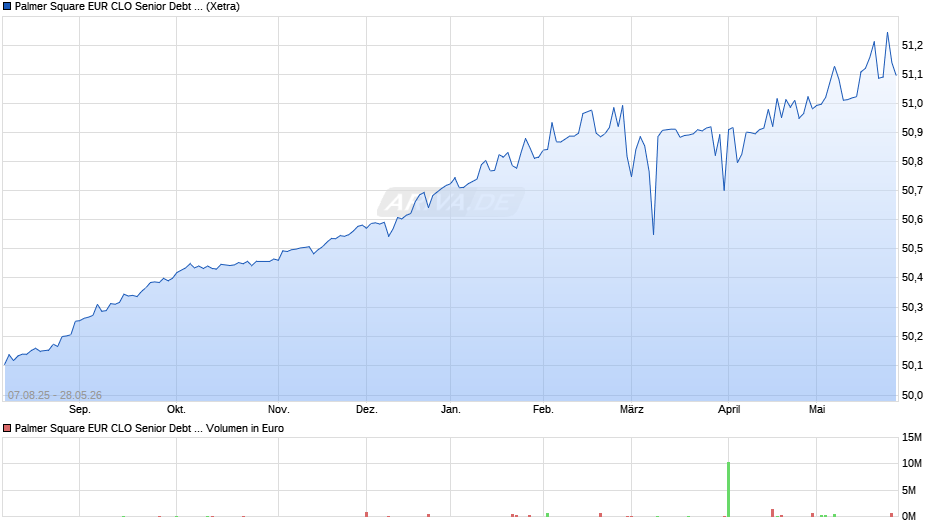The height and width of the screenshot is (526, 940).
Task: Click the 'Dez.' month label
Action: (x=366, y=410)
